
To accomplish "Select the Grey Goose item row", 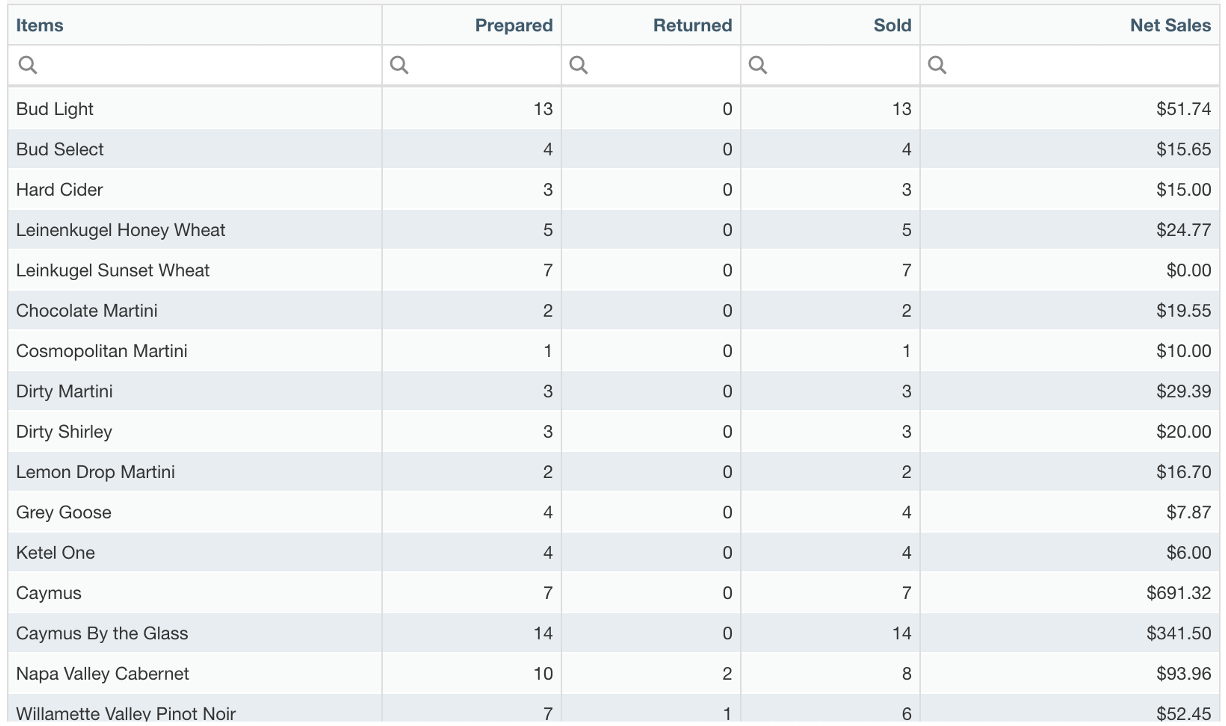I will (x=64, y=512).
